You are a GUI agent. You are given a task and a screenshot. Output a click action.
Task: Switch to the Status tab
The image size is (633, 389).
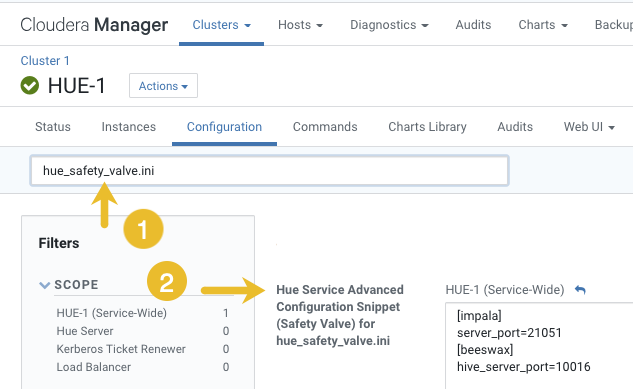coord(53,127)
